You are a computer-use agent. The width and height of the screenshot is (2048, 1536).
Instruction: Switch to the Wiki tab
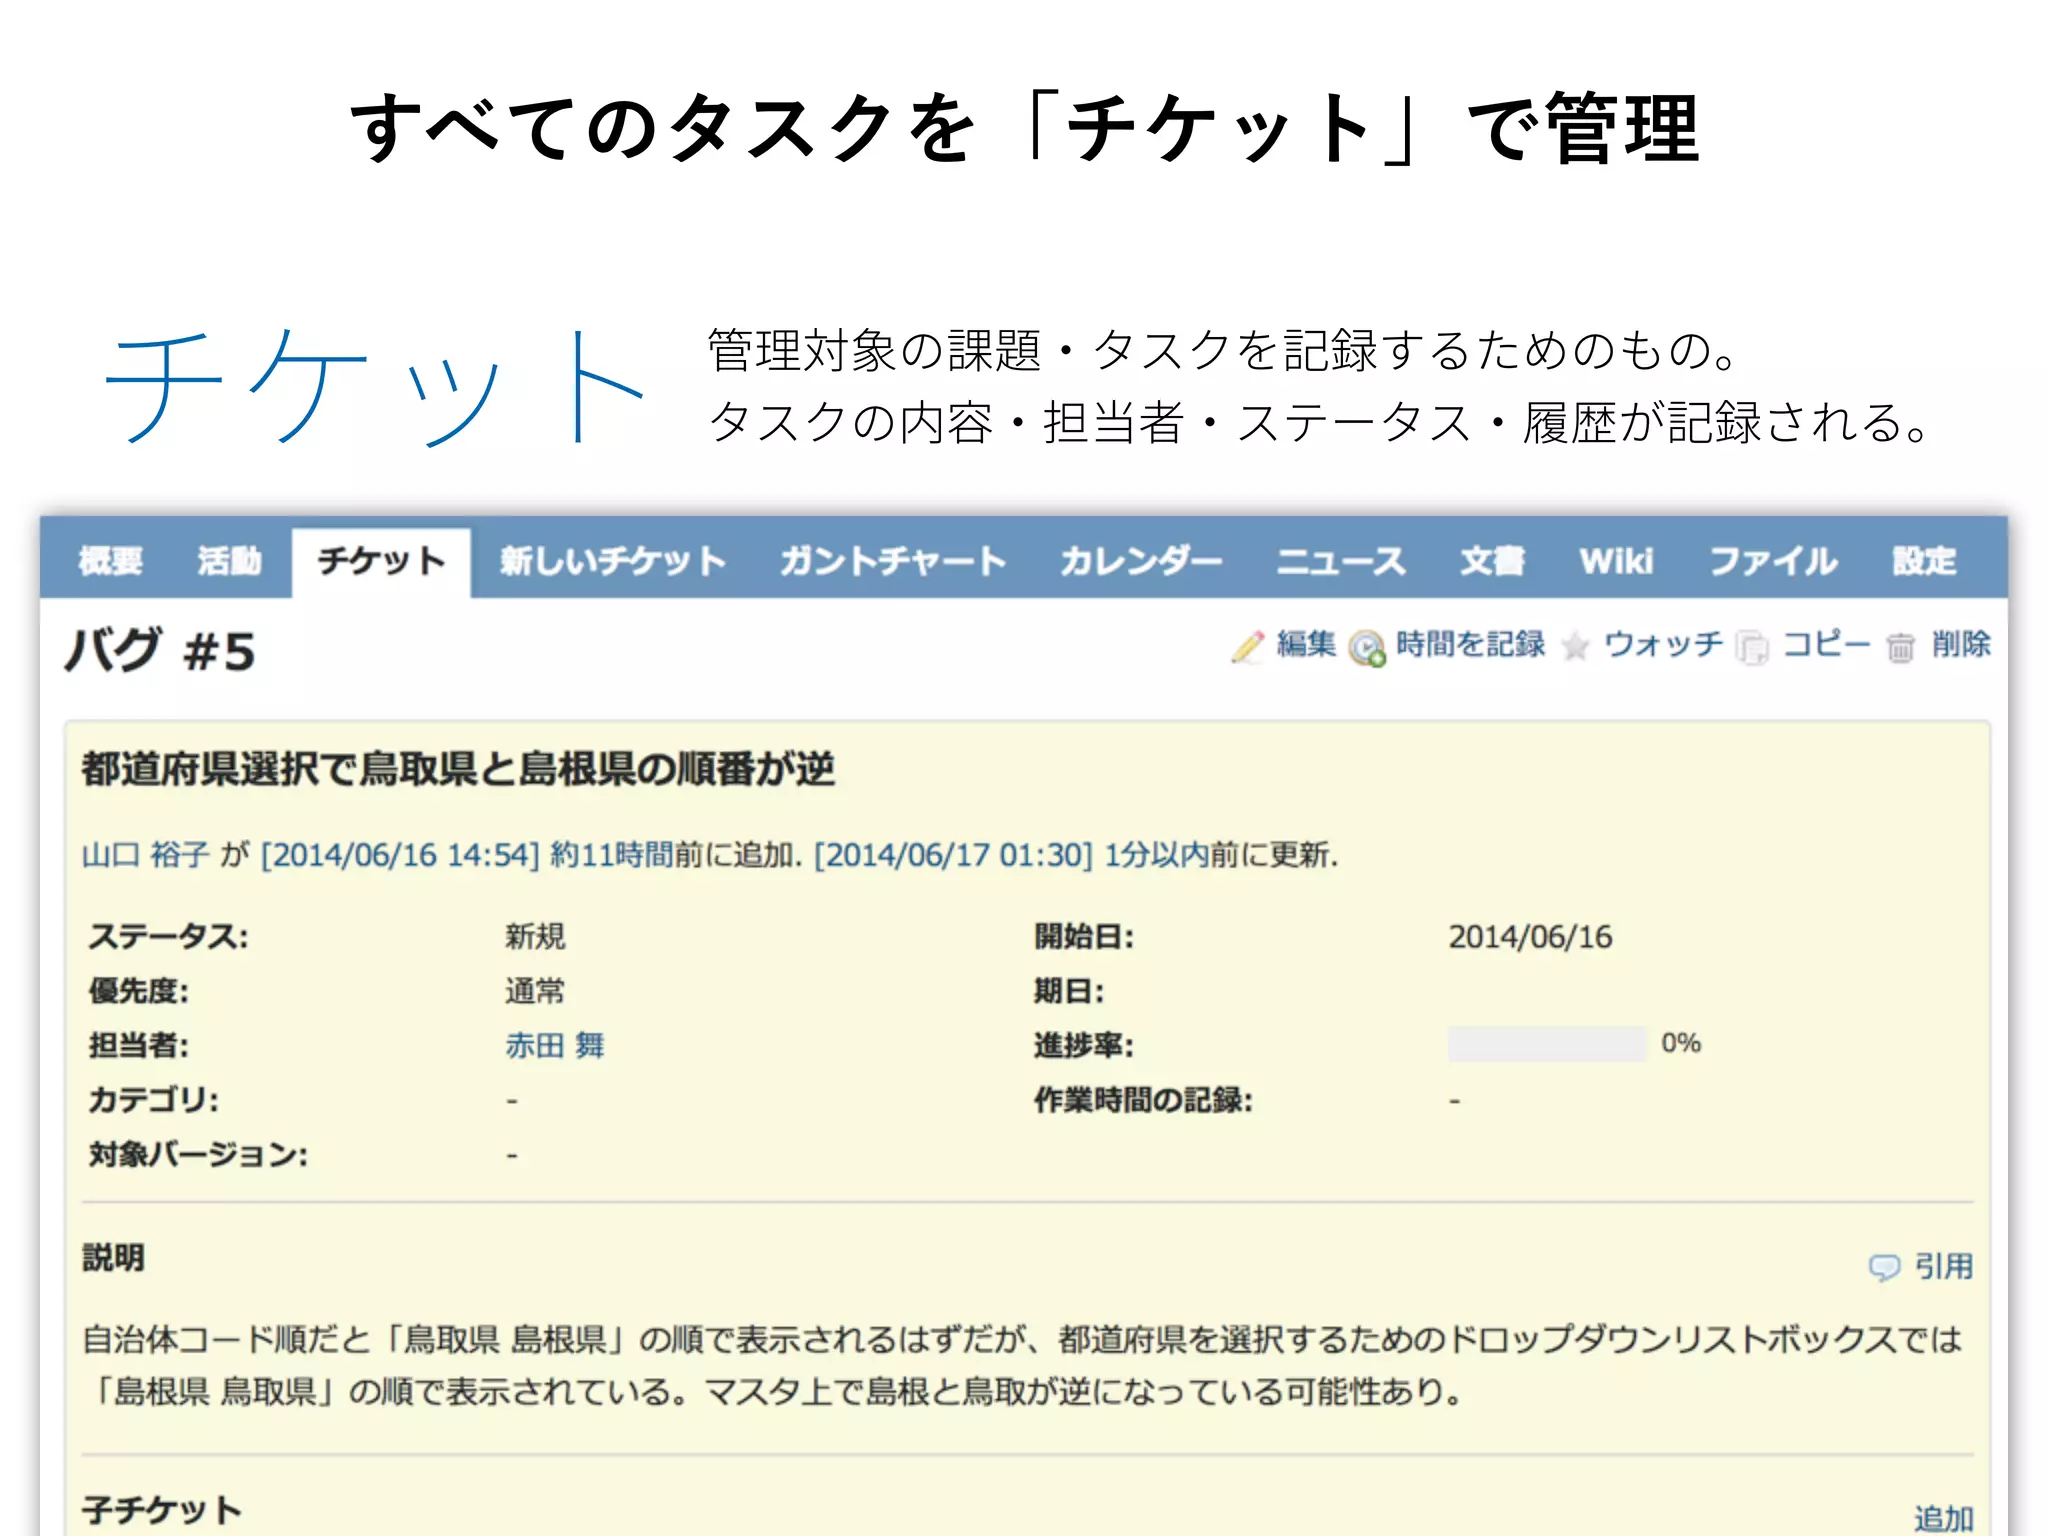pos(1616,561)
